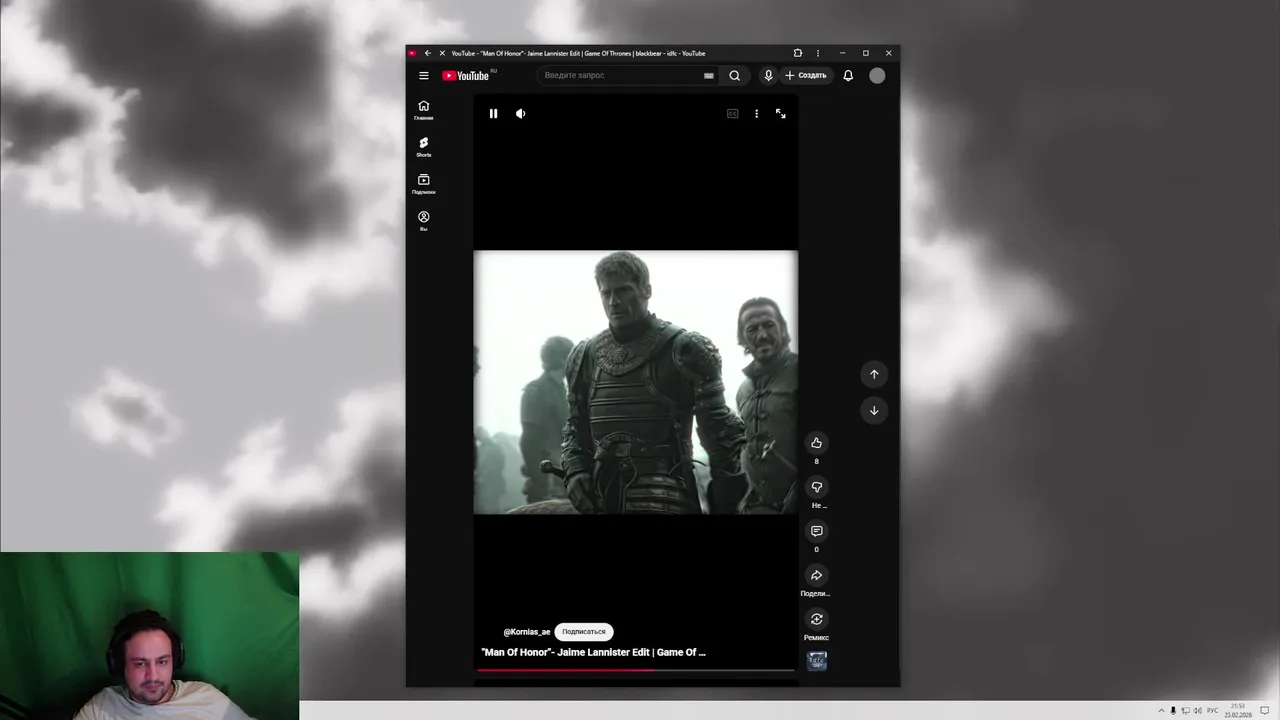Click the 'Подписаться' subscribe button

pos(584,632)
